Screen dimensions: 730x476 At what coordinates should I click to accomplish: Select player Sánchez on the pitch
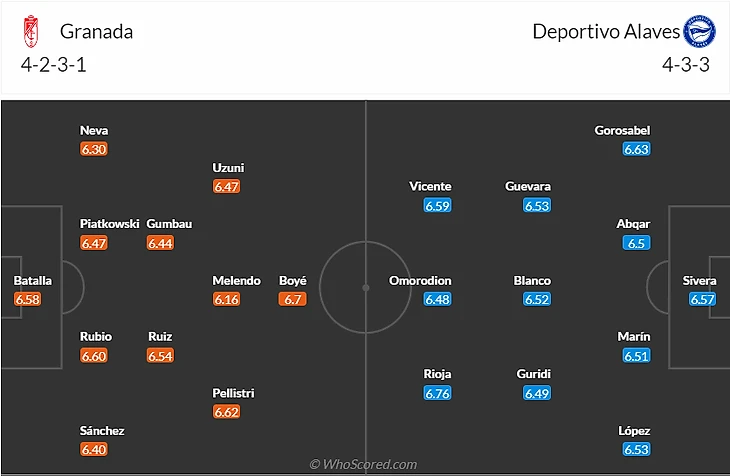102,431
